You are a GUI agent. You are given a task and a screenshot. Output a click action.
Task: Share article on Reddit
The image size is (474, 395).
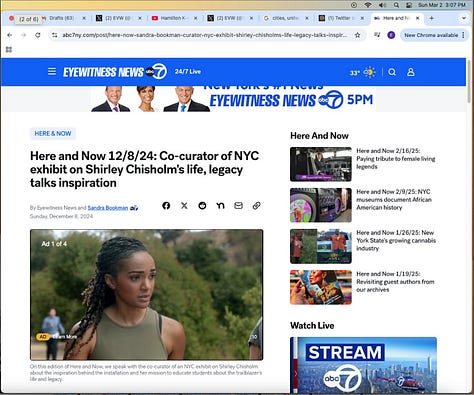202,206
